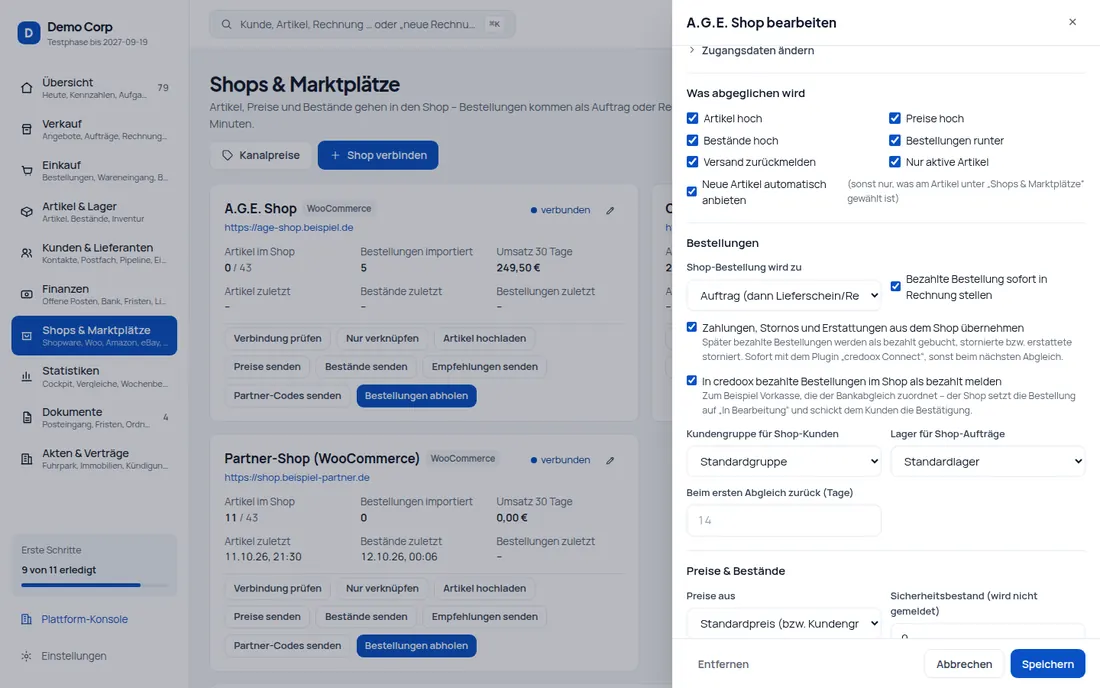Disable Neue Artikel automatisch anbieten
This screenshot has height=688, width=1100.
(692, 191)
